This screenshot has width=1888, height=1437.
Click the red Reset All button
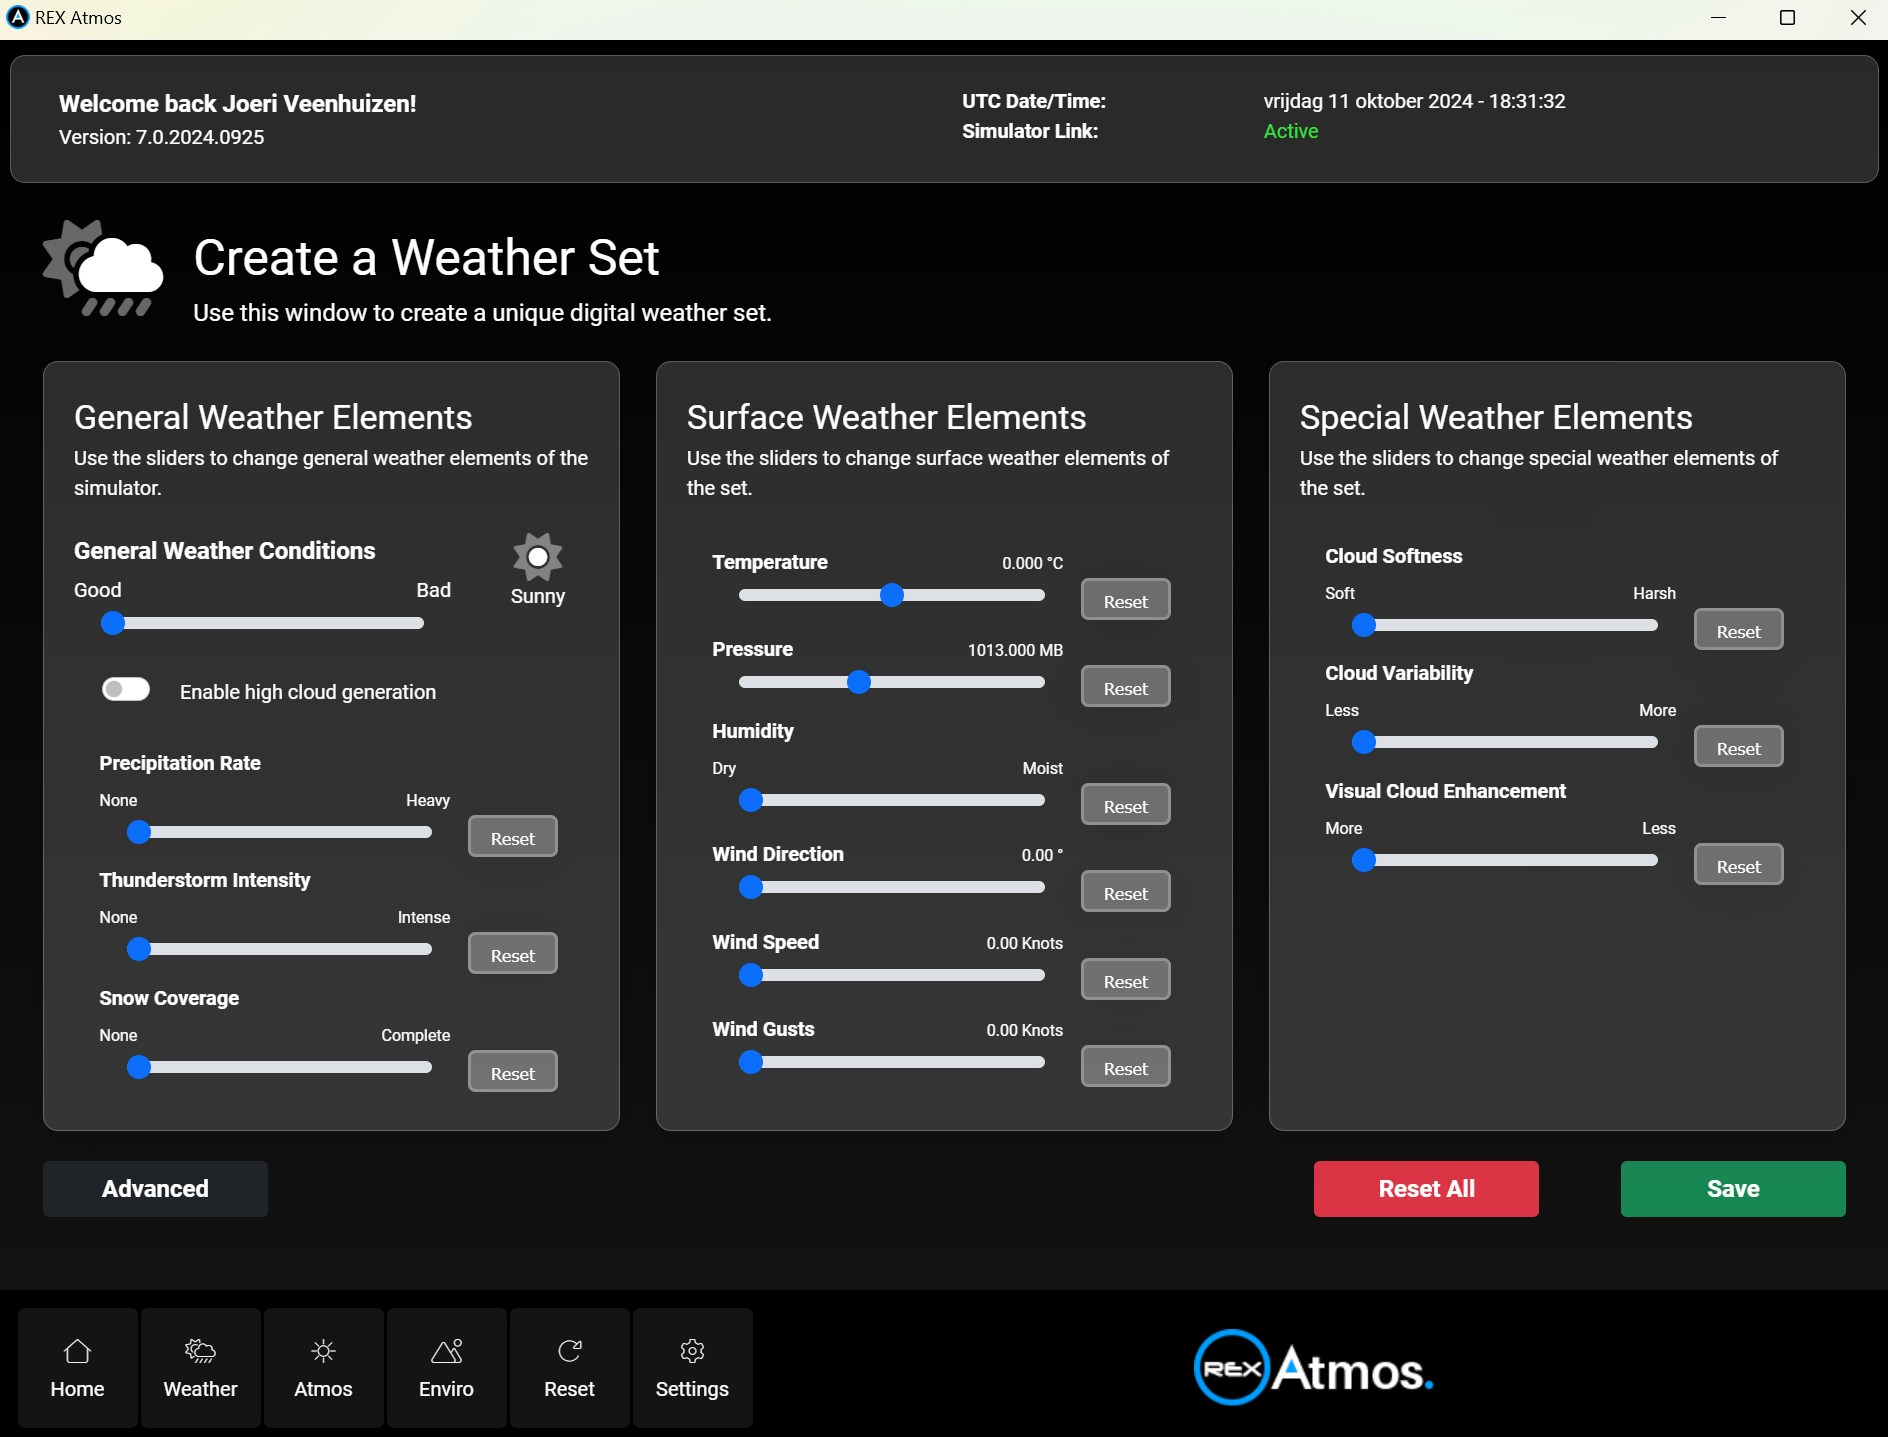[1426, 1189]
